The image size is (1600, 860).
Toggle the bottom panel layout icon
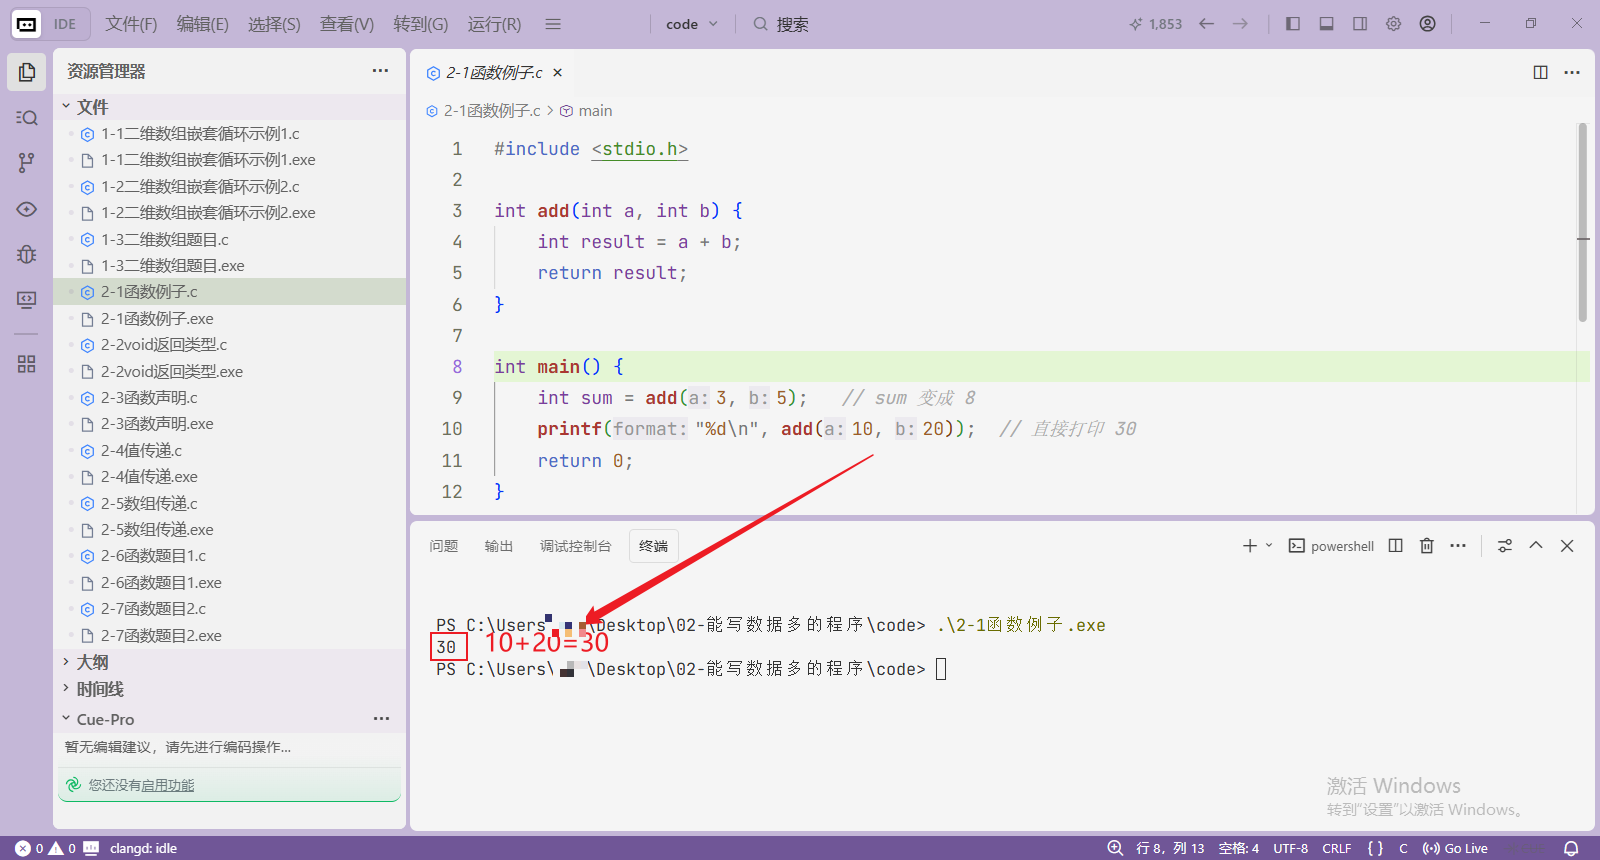tap(1326, 24)
